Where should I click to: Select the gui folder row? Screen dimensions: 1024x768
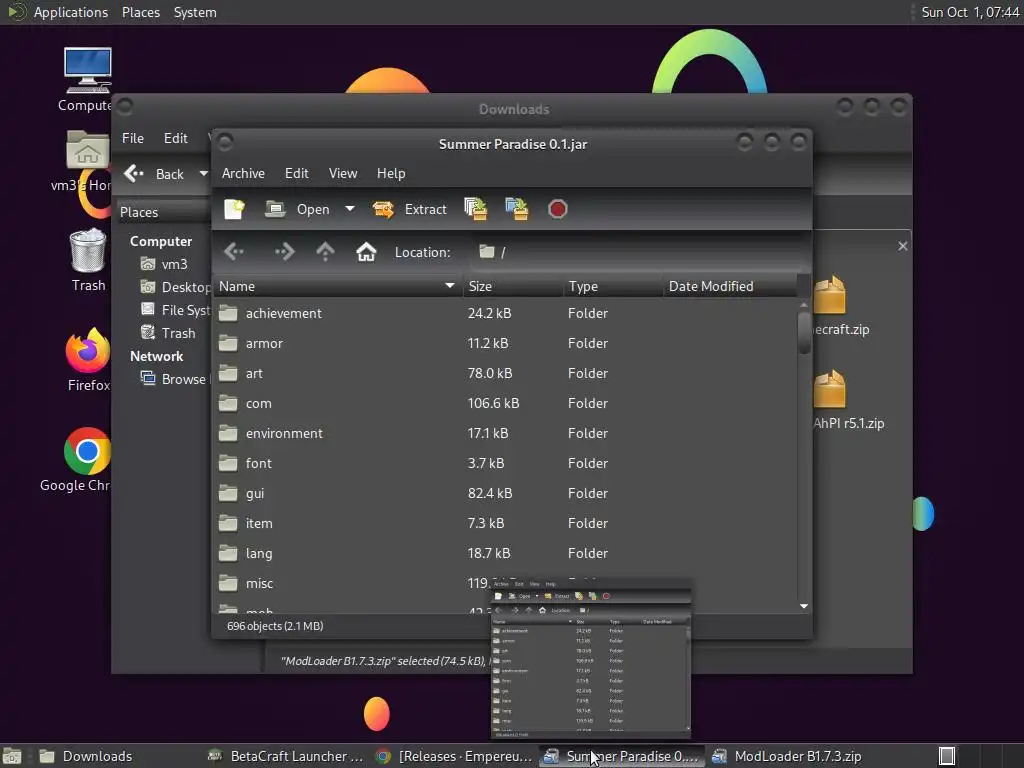[x=505, y=494]
